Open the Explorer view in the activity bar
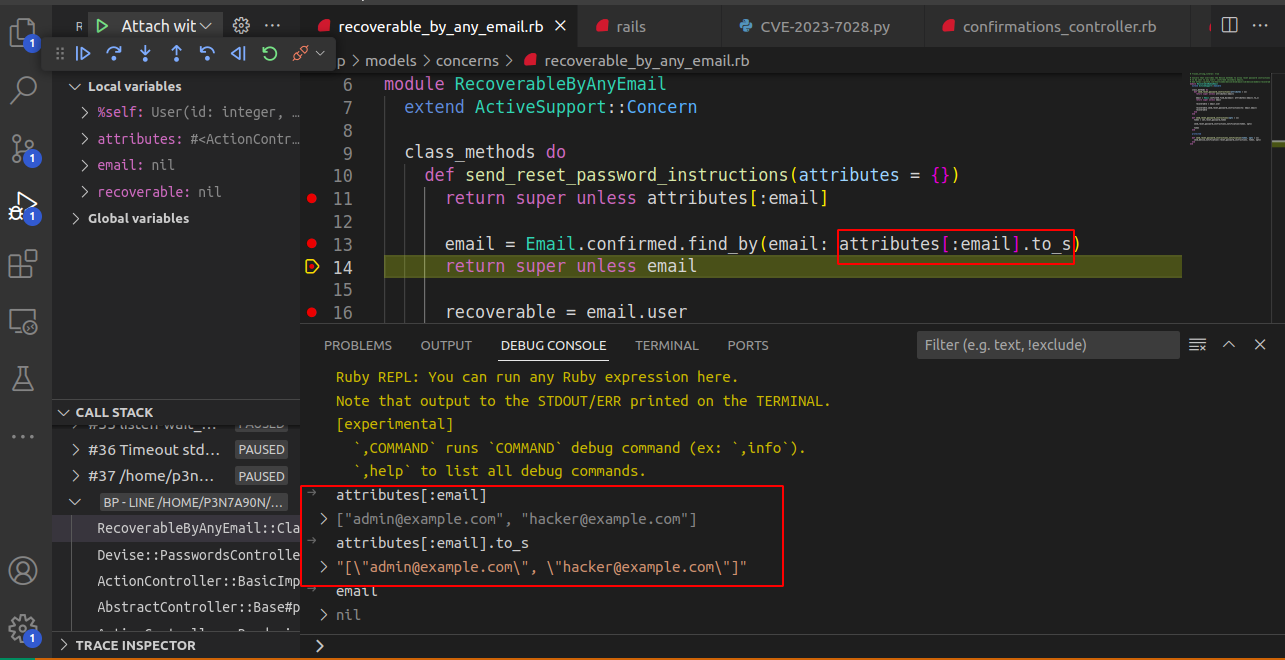This screenshot has width=1285, height=660. pyautogui.click(x=22, y=34)
